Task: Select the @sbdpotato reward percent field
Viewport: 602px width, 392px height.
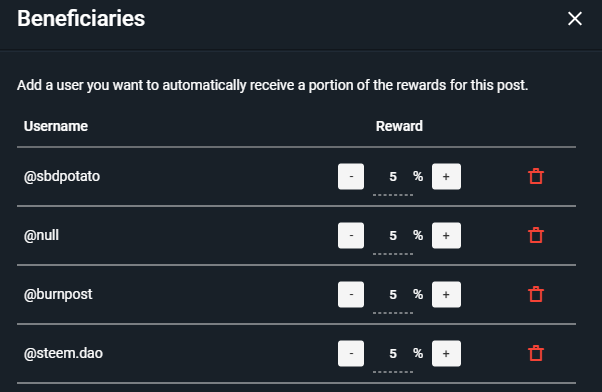Action: [393, 177]
